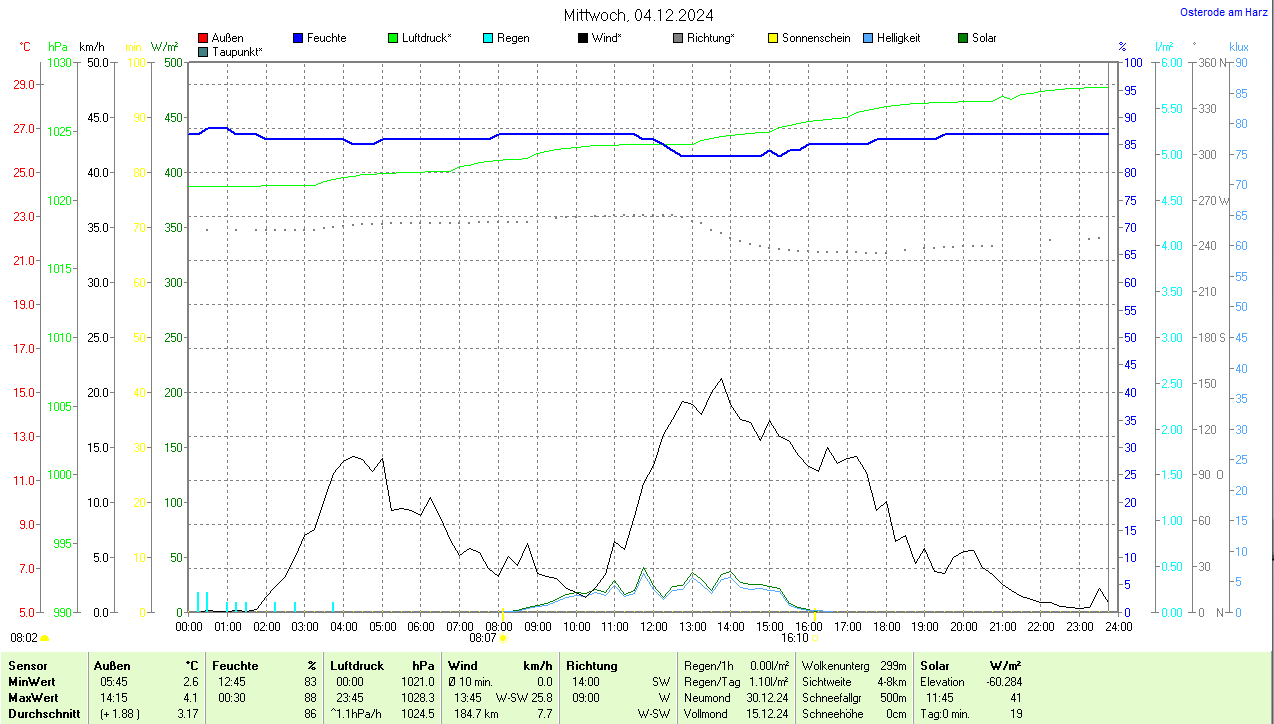Screen dimensions: 1274x724
Task: Open the Osterode am Harz link
Action: click(1224, 12)
